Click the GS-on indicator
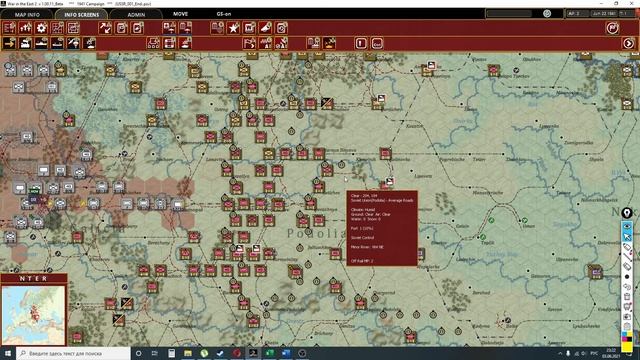This screenshot has width=640, height=360. [x=224, y=14]
